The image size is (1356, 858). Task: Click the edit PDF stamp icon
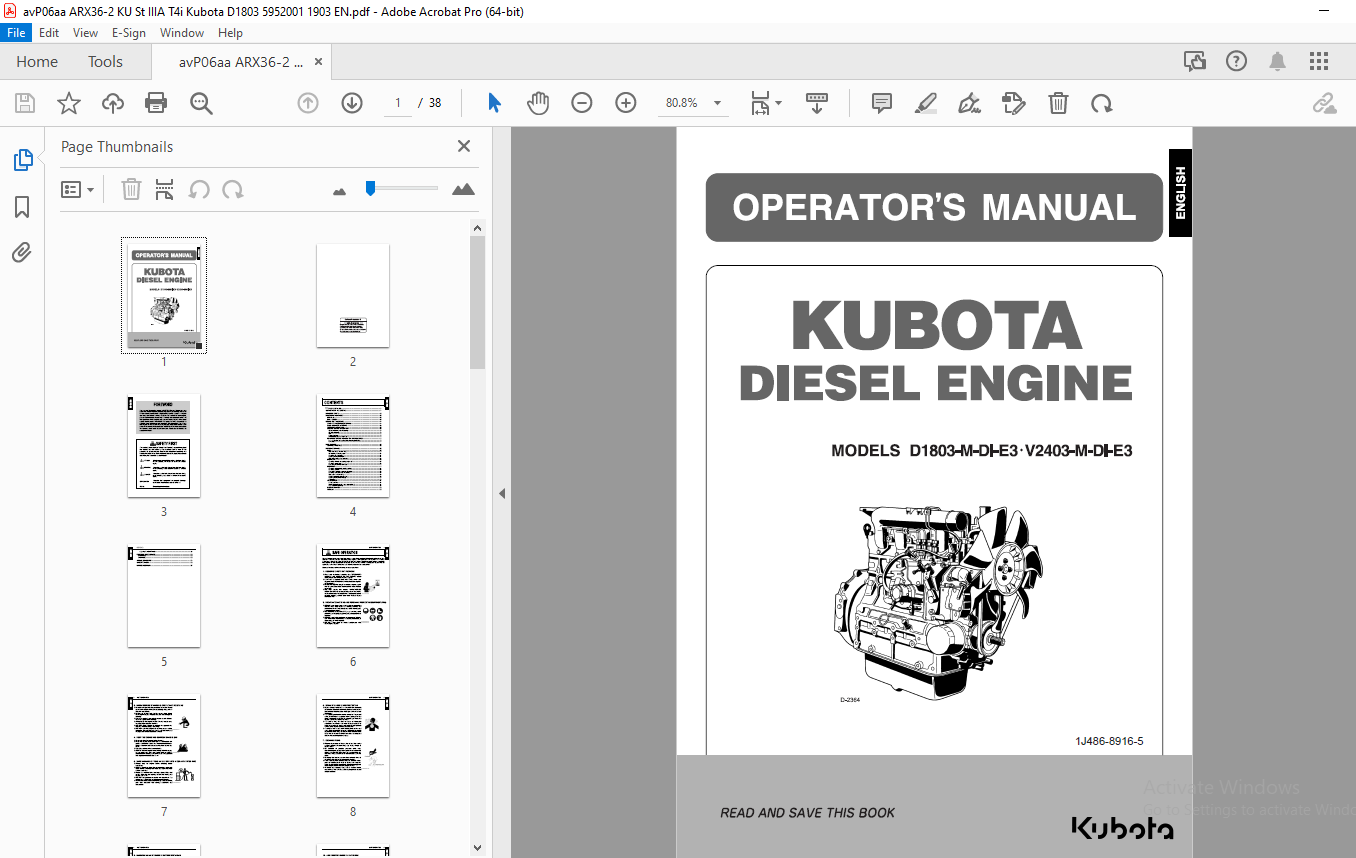(x=1014, y=103)
